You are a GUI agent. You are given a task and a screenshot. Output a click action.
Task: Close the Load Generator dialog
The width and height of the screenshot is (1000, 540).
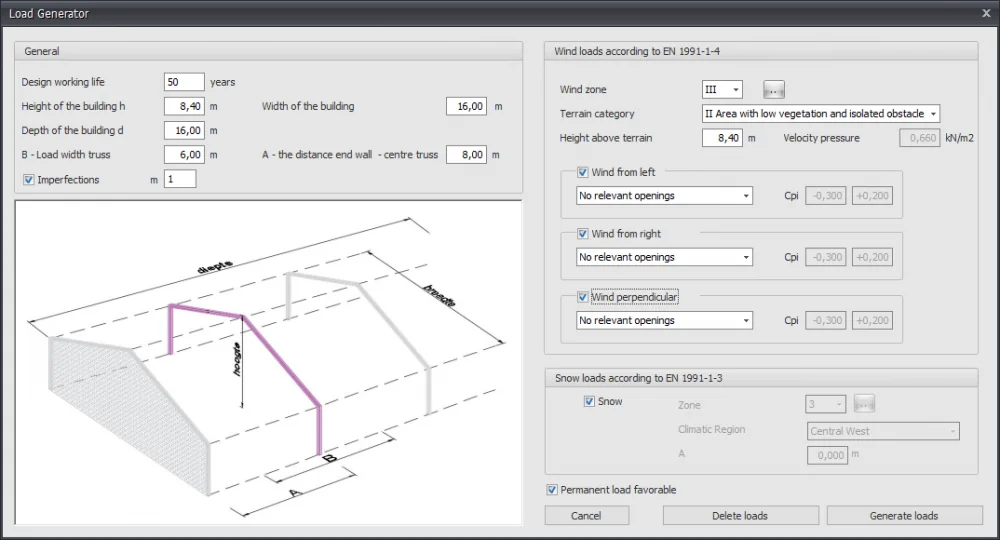coord(986,13)
